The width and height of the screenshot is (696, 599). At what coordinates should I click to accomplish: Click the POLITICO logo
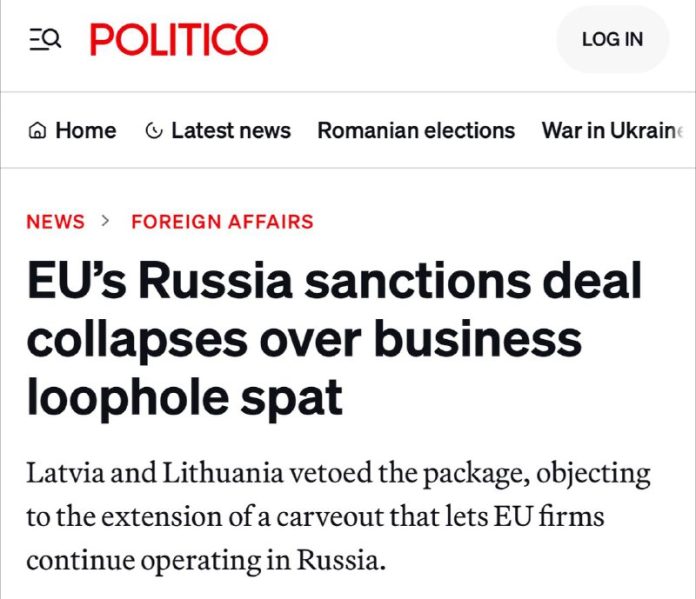click(x=179, y=40)
